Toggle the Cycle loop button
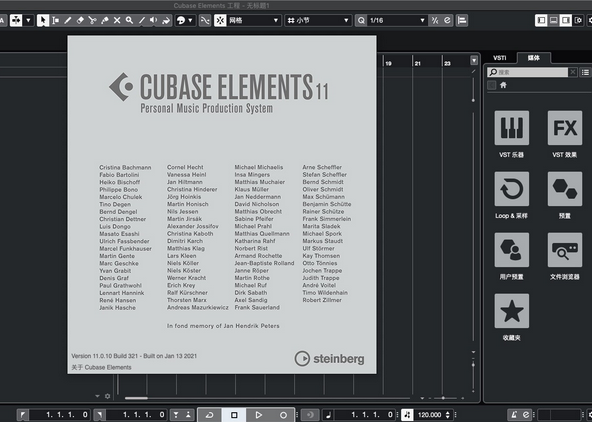The image size is (592, 422). tap(210, 415)
